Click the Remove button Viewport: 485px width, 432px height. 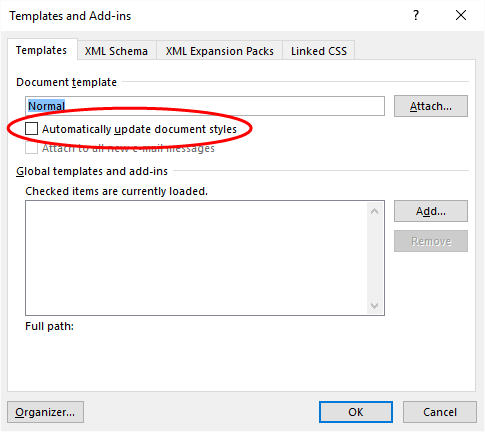[x=431, y=241]
